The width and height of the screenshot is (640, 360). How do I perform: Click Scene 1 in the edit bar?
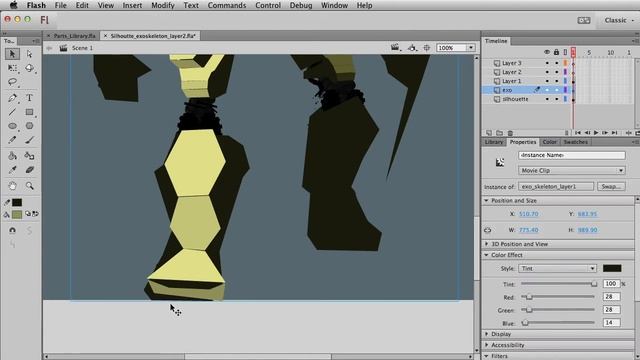pyautogui.click(x=82, y=48)
